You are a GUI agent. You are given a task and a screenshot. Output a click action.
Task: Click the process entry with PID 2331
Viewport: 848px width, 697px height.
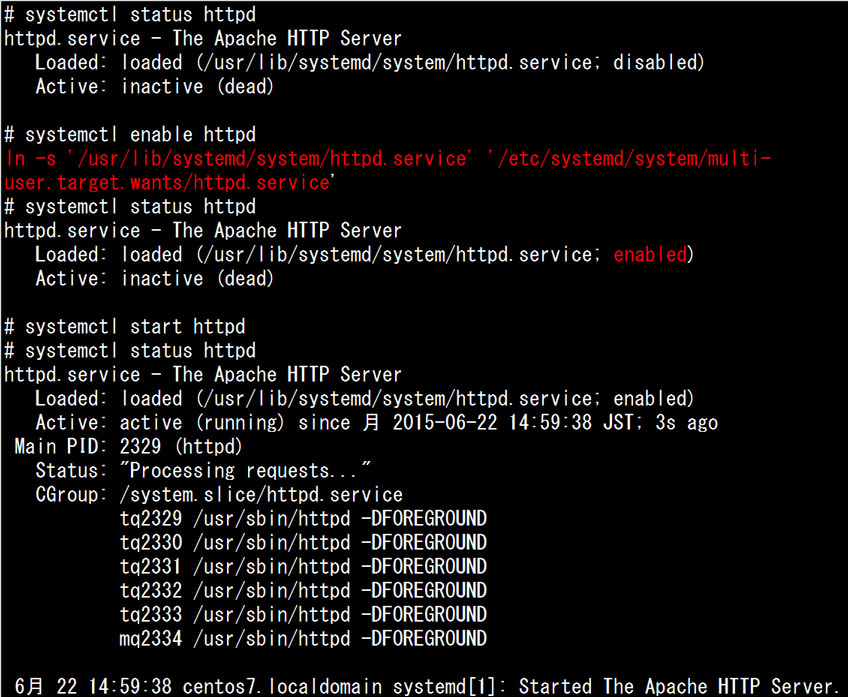tap(303, 567)
